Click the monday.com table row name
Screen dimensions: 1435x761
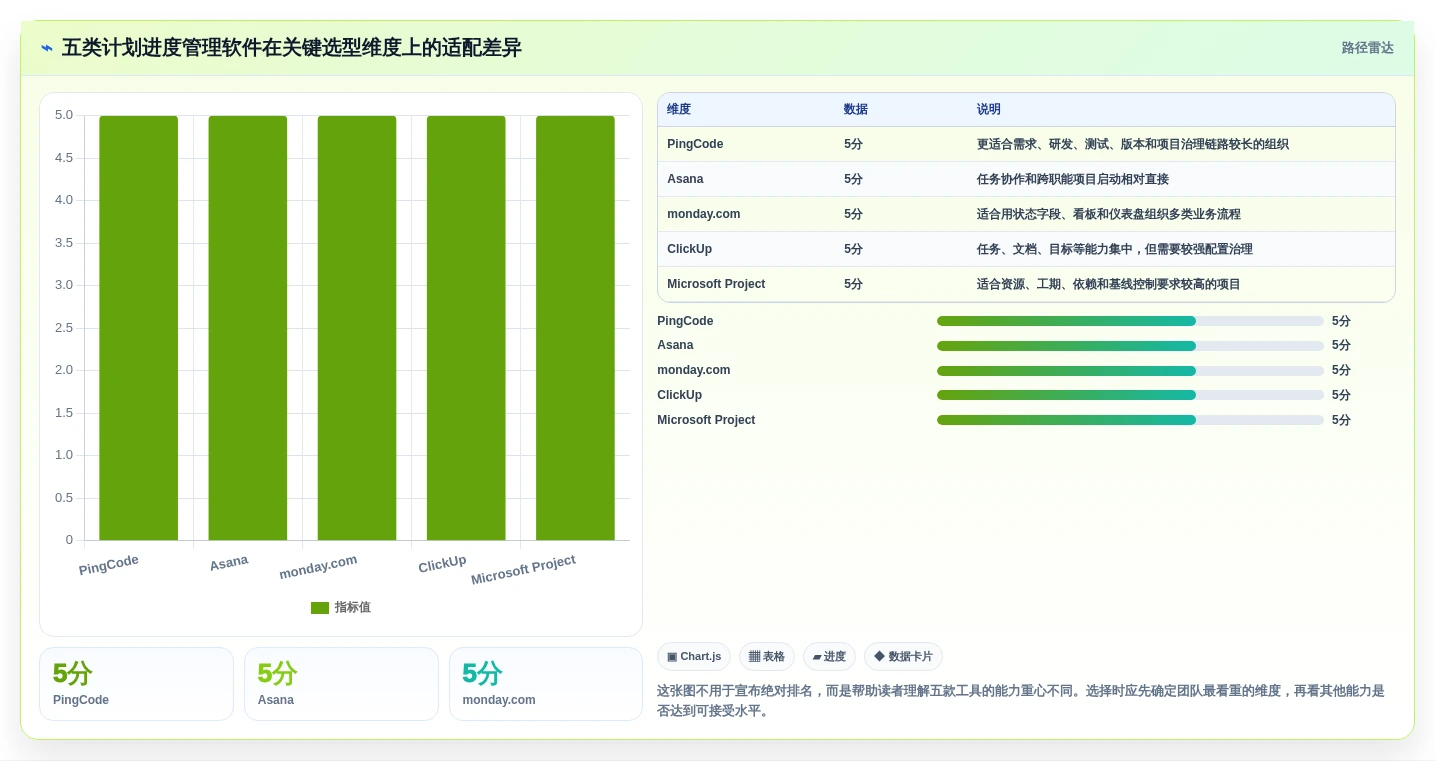704,214
